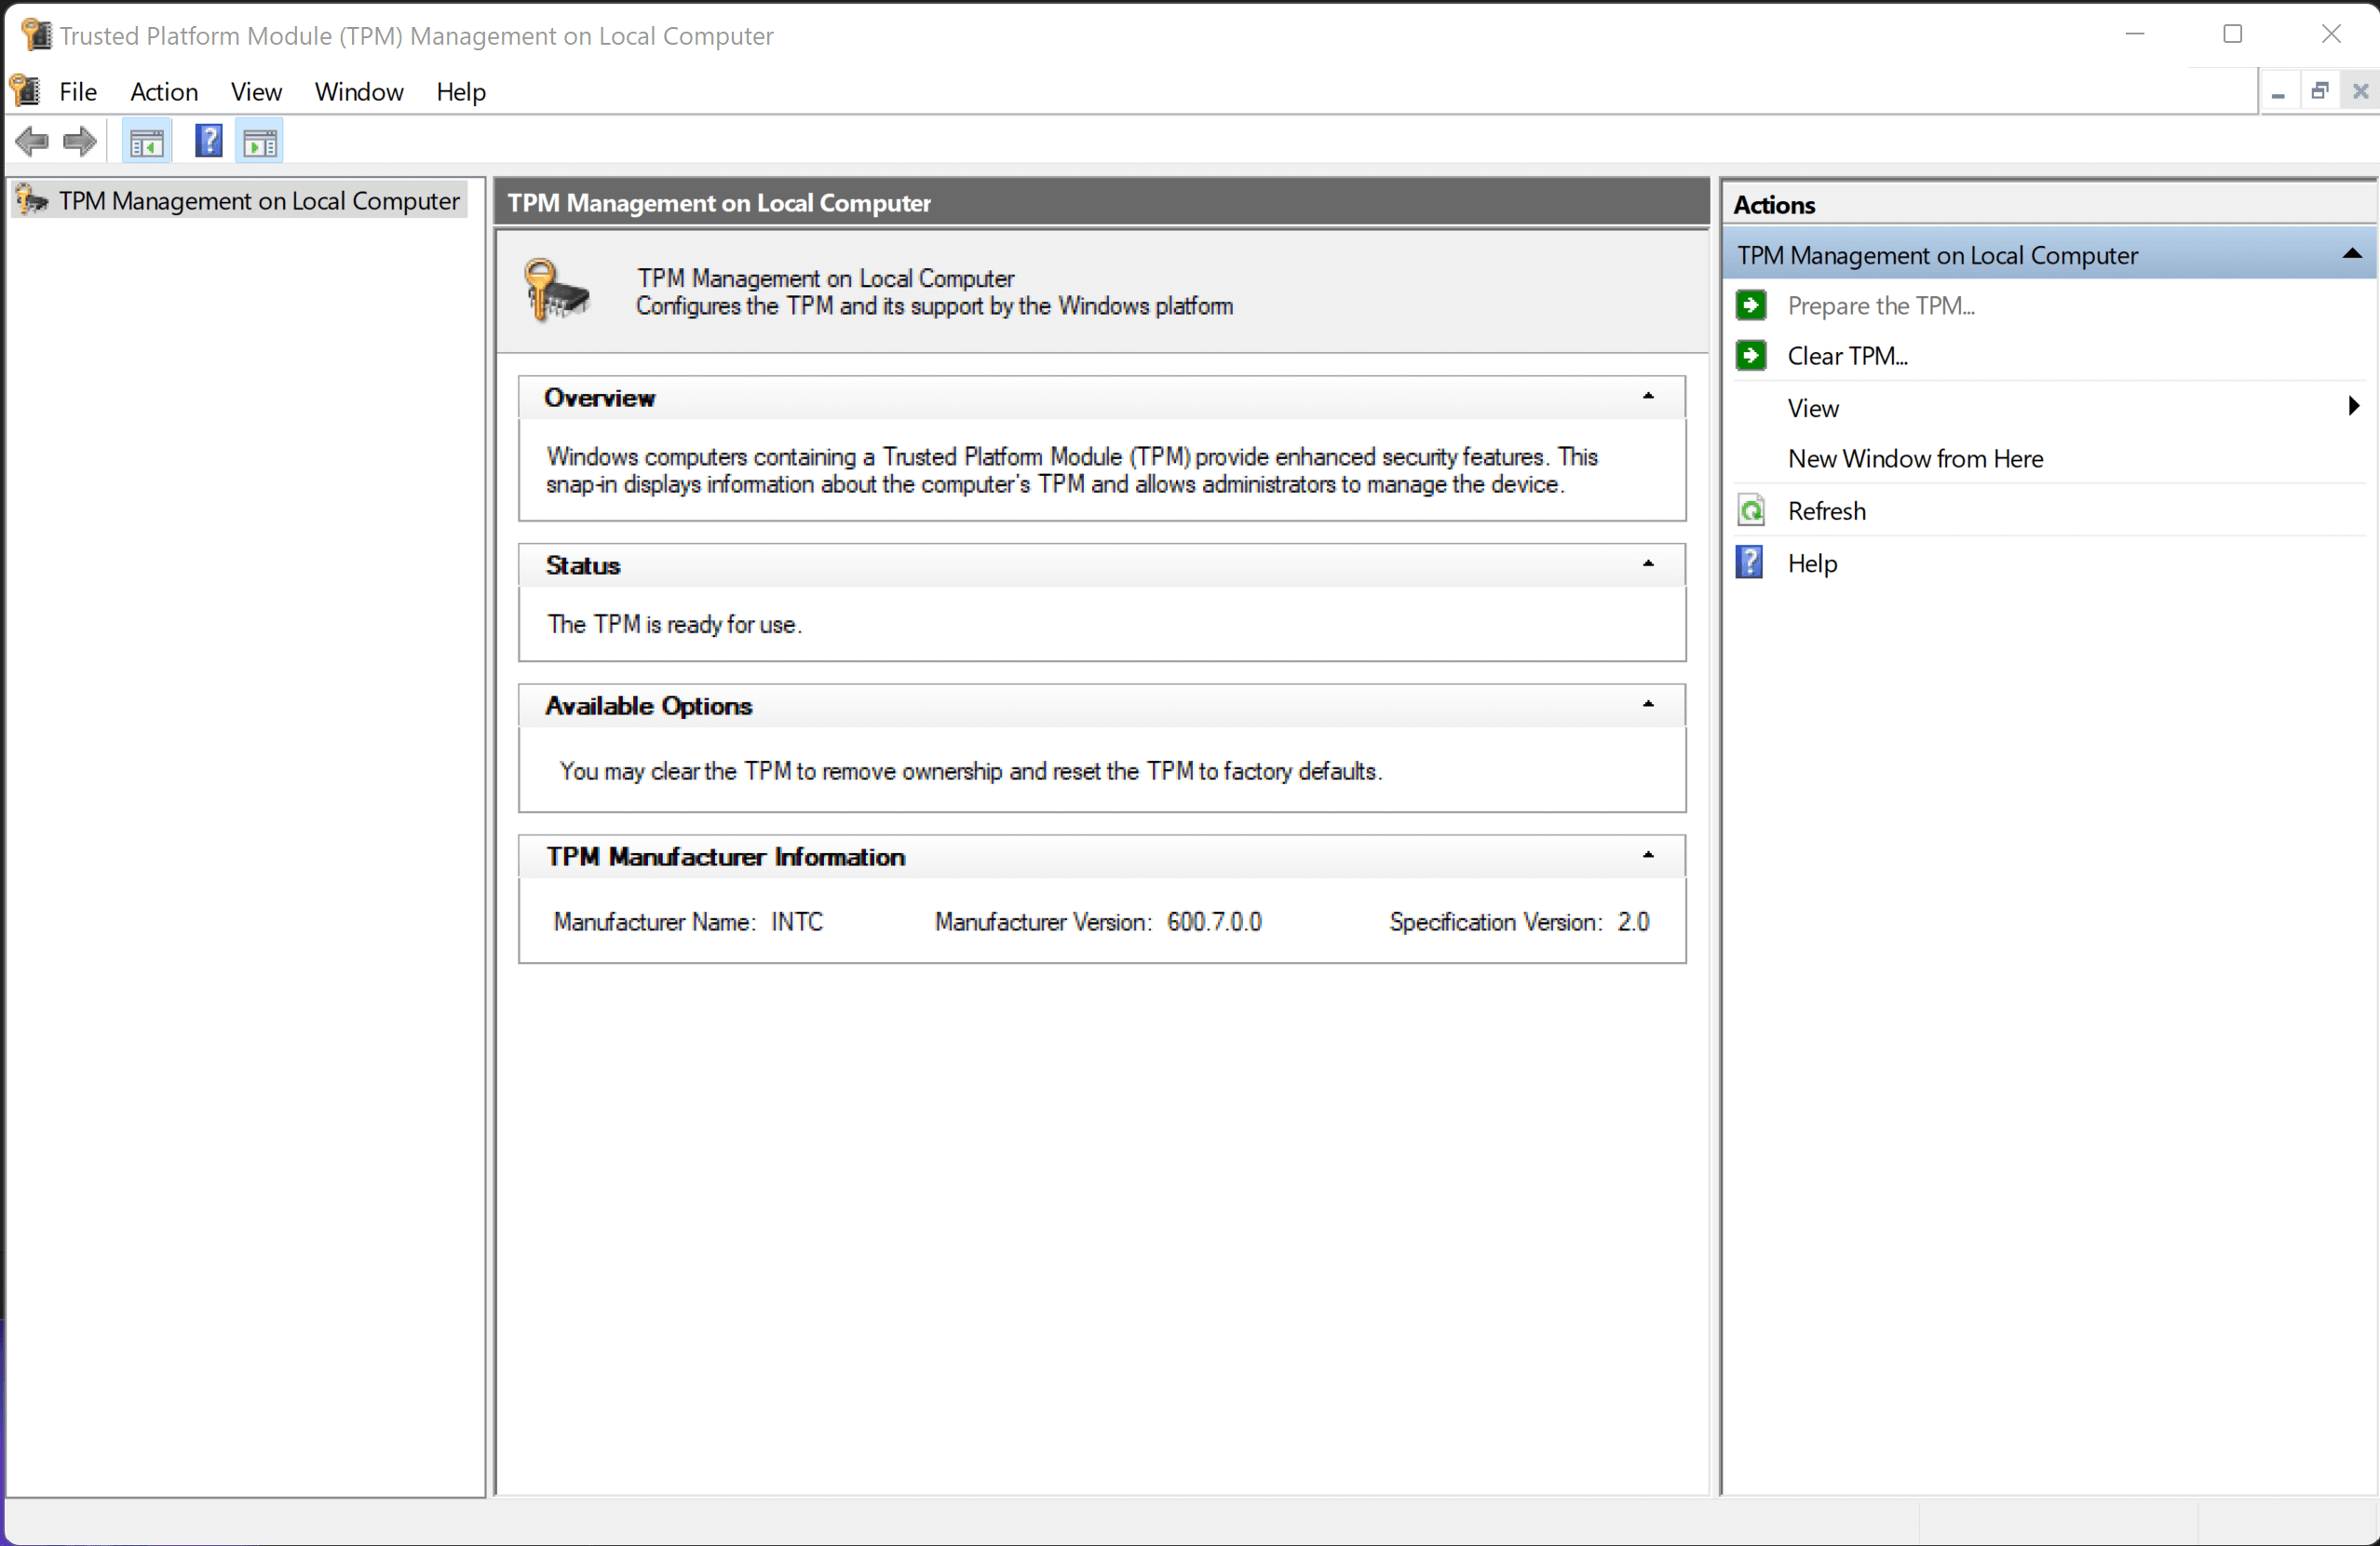Image resolution: width=2380 pixels, height=1546 pixels.
Task: Open the Window menu
Action: point(358,92)
